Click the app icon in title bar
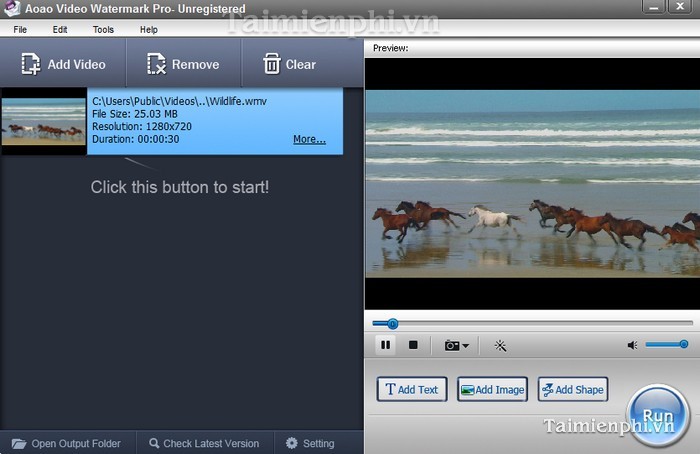 [12, 8]
